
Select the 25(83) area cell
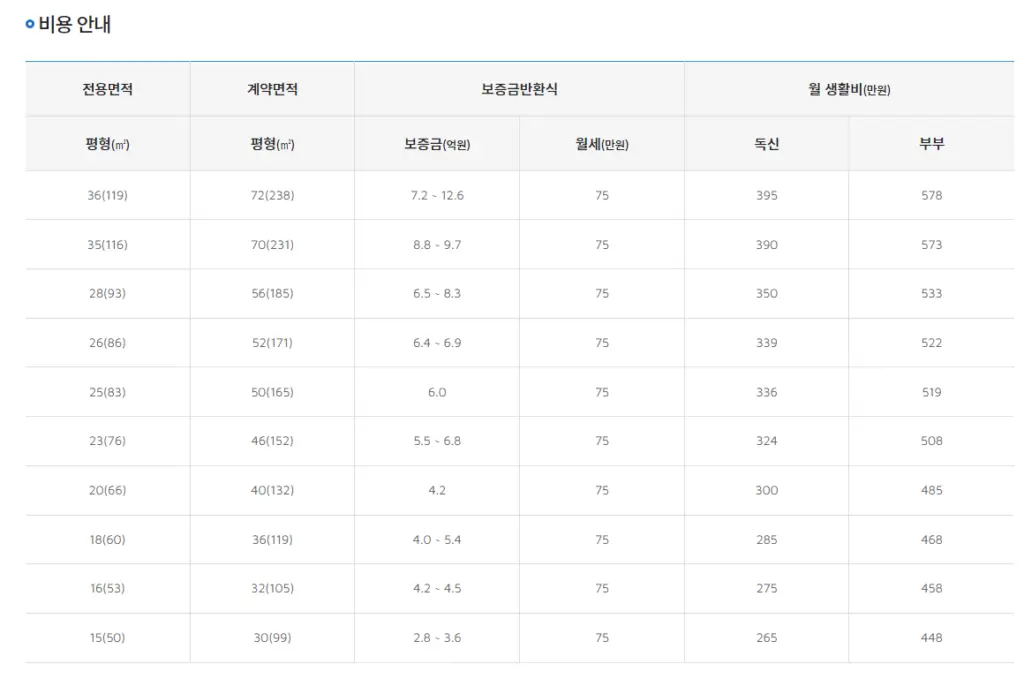click(108, 392)
